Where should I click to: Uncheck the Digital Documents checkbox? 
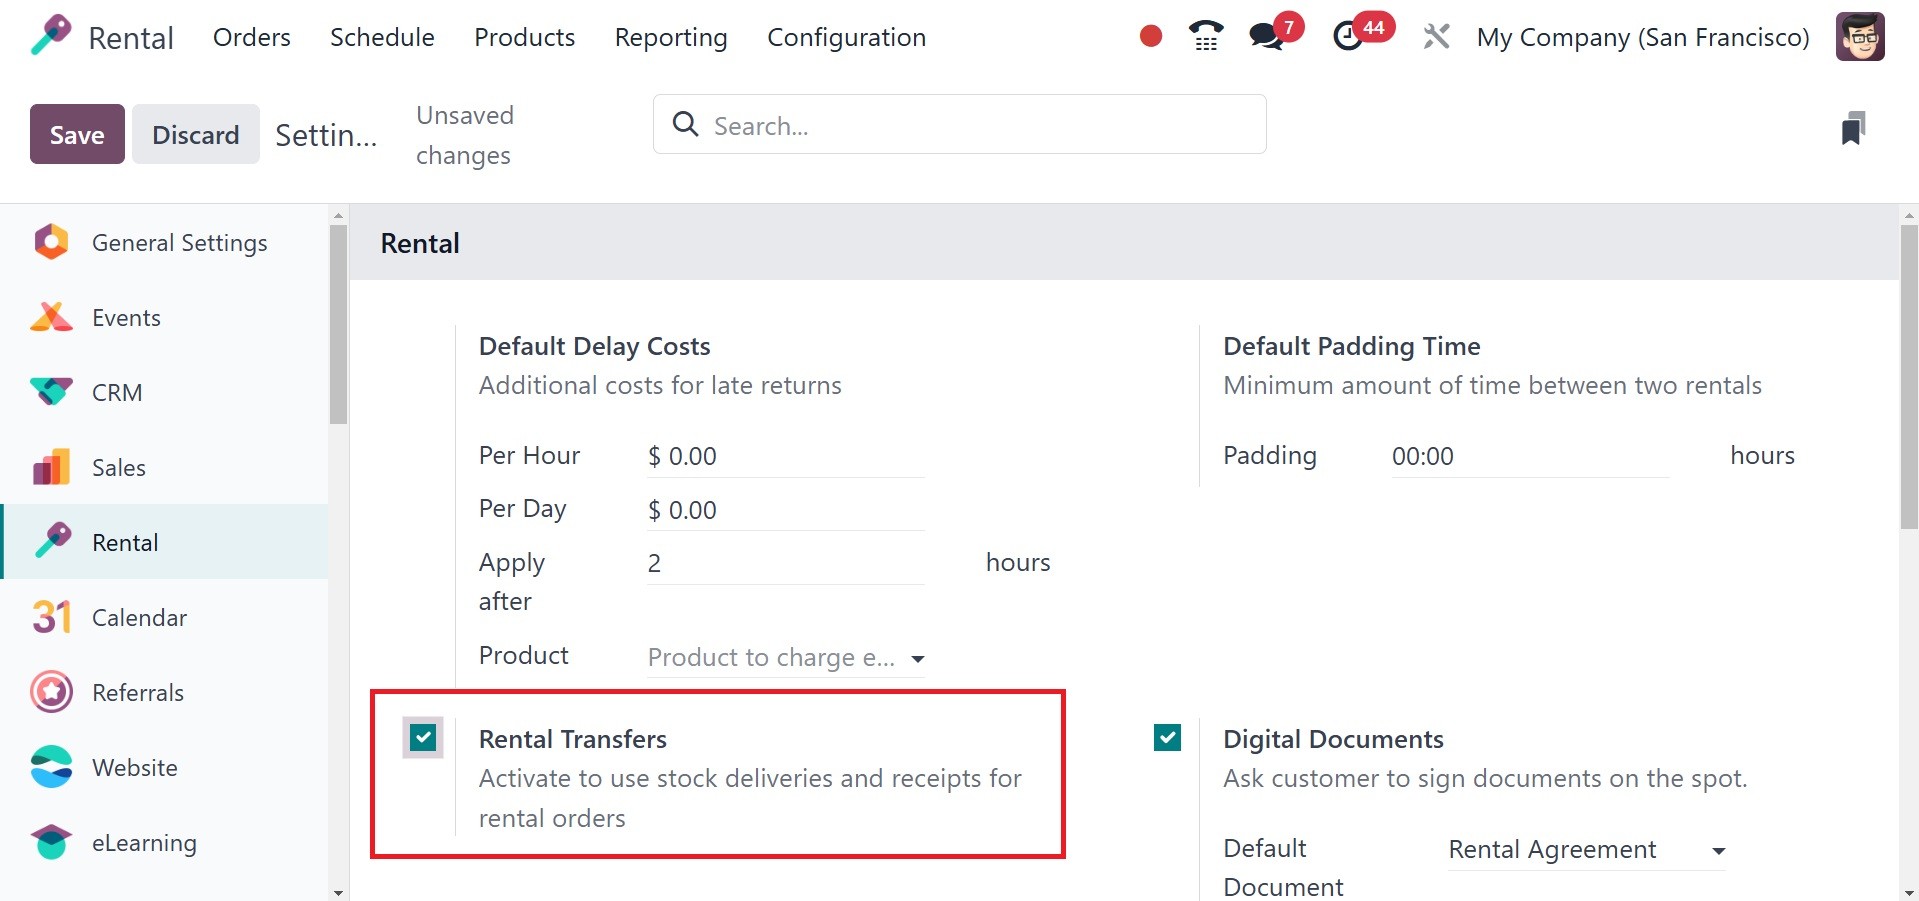point(1167,738)
